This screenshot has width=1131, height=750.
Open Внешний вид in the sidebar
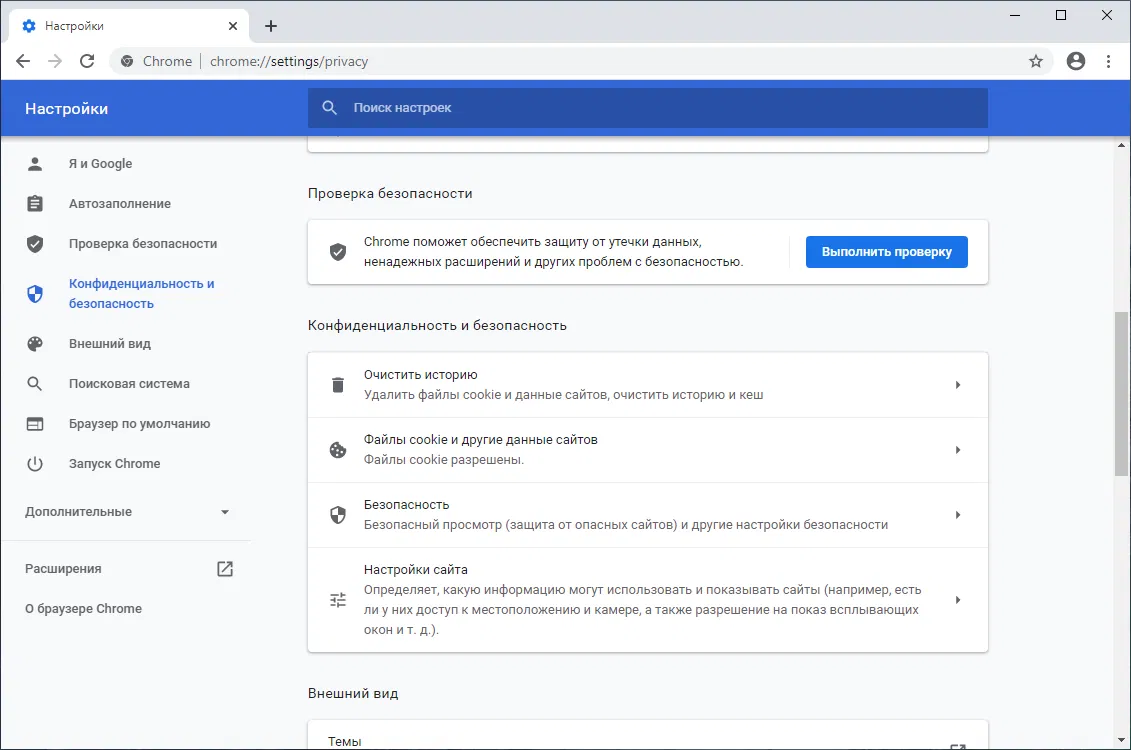click(x=110, y=344)
